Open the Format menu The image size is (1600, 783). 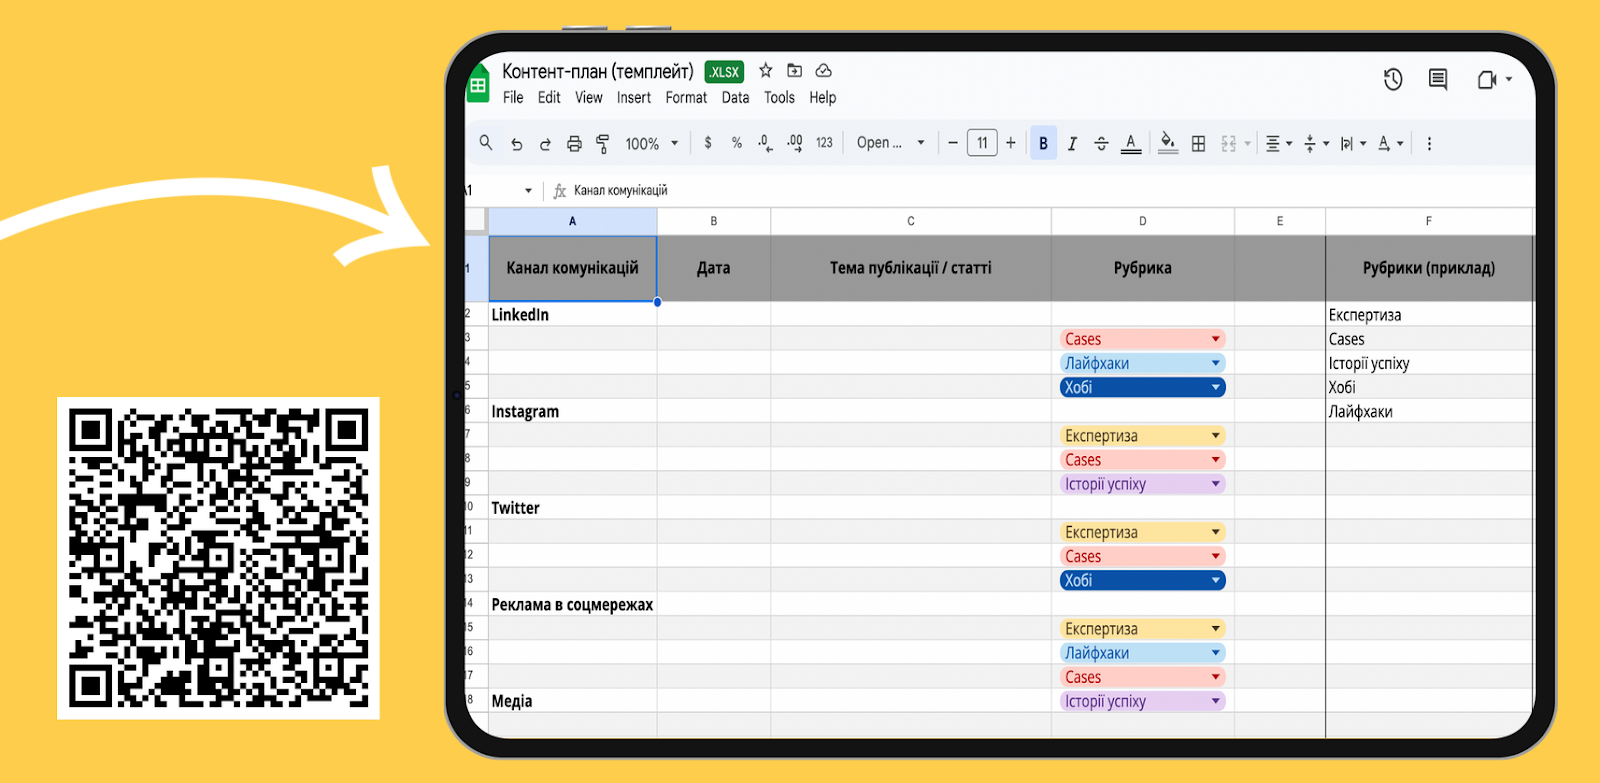pyautogui.click(x=686, y=98)
